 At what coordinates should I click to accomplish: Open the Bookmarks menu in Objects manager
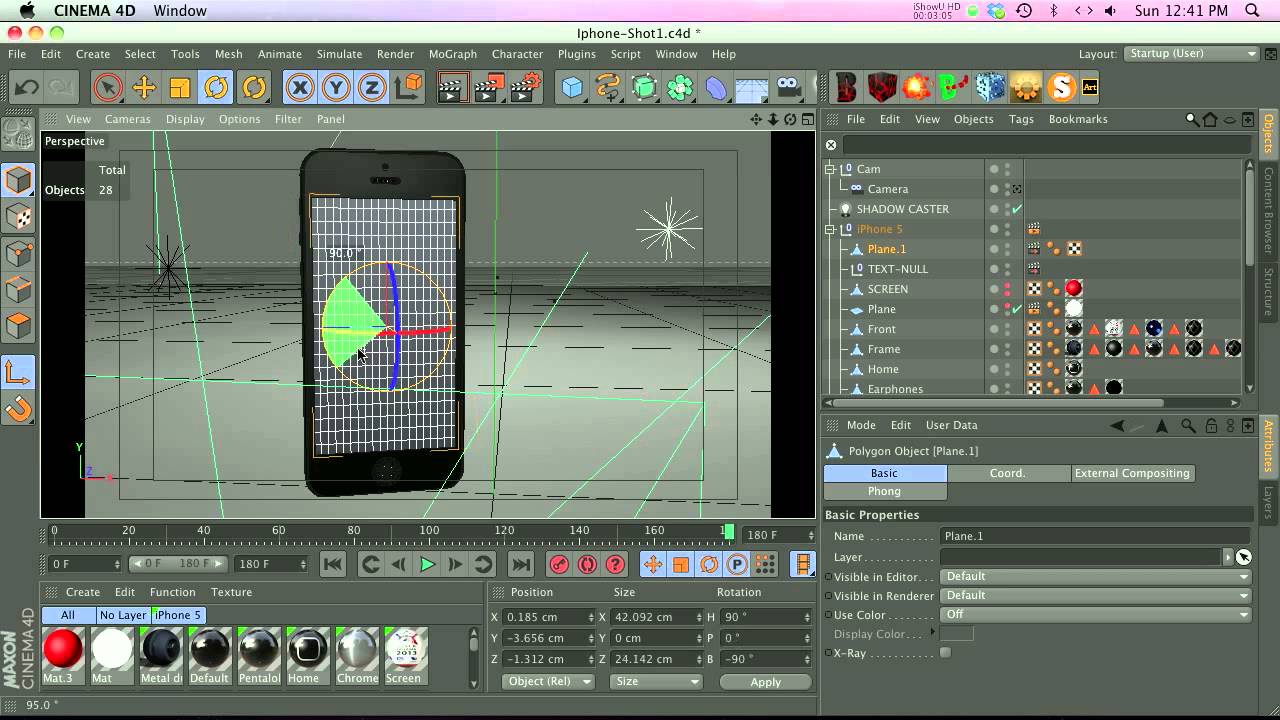(x=1077, y=119)
